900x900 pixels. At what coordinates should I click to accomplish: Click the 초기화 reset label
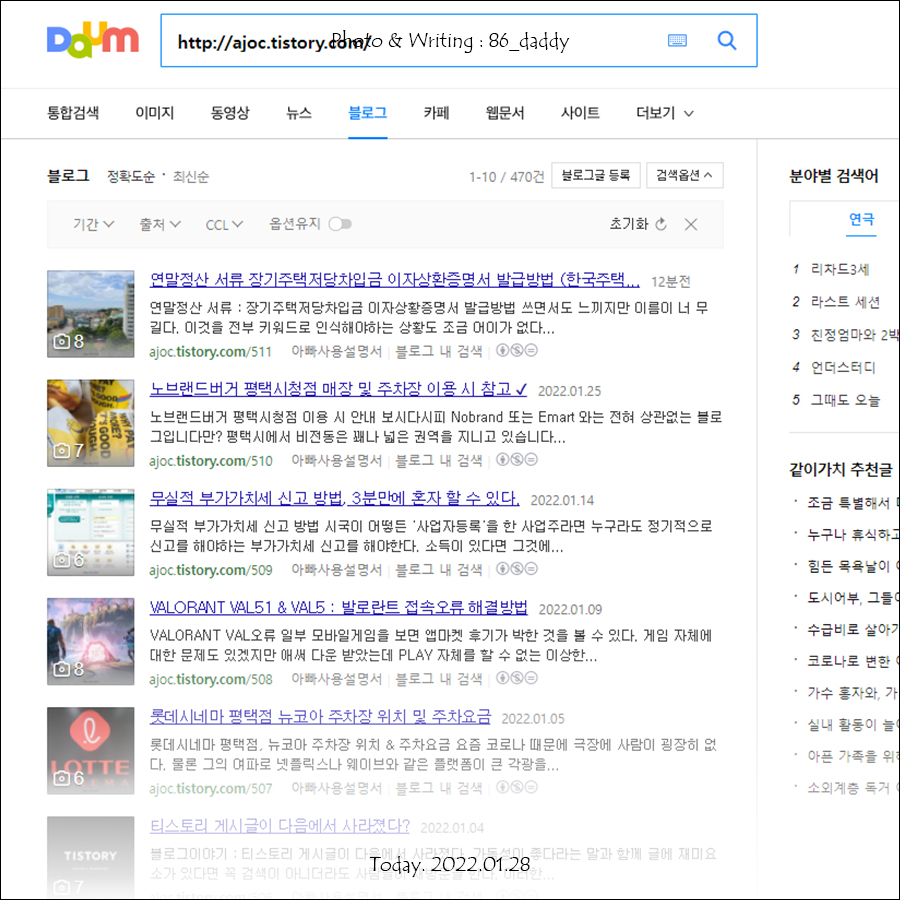point(629,224)
